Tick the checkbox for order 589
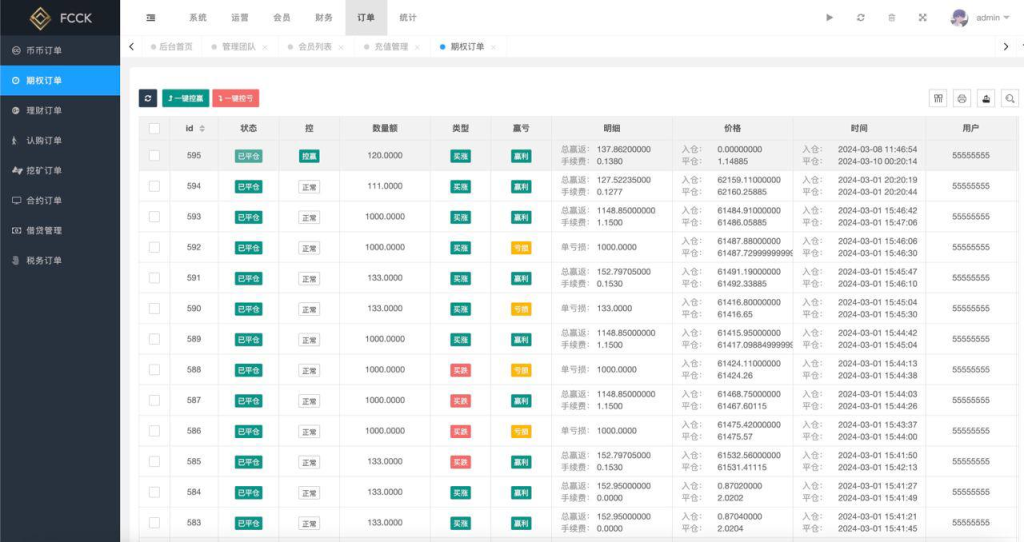This screenshot has height=542, width=1024. pos(155,339)
